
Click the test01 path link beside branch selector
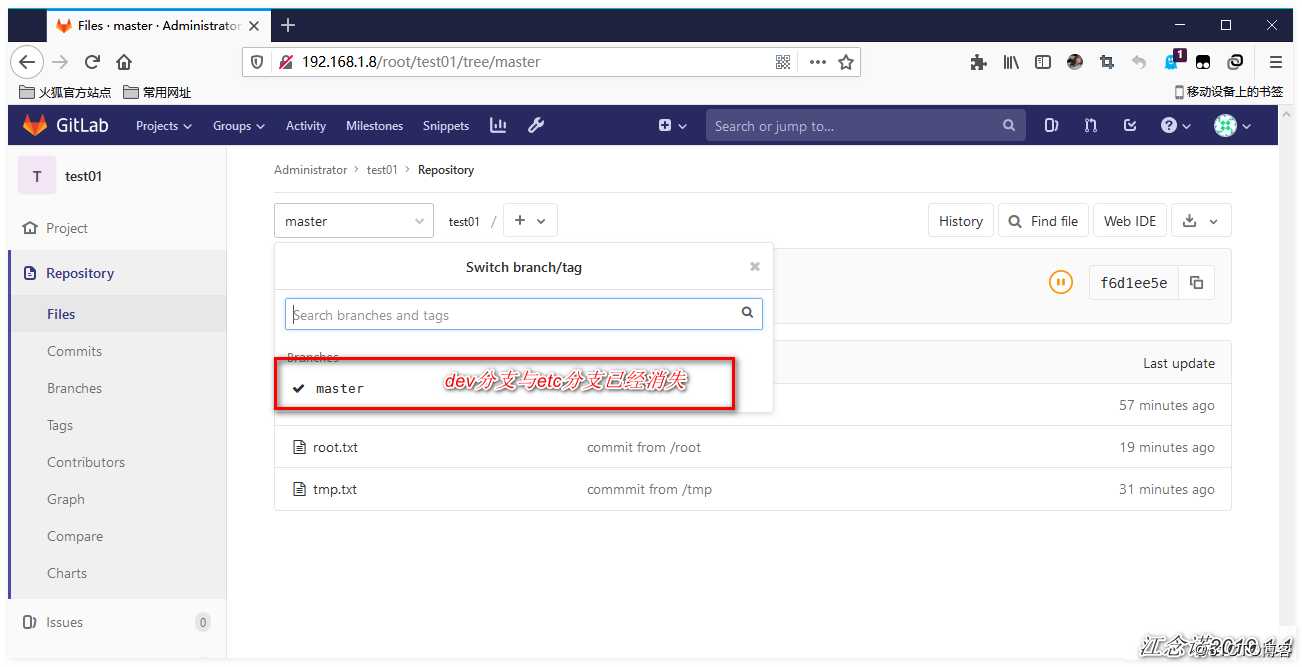point(464,222)
